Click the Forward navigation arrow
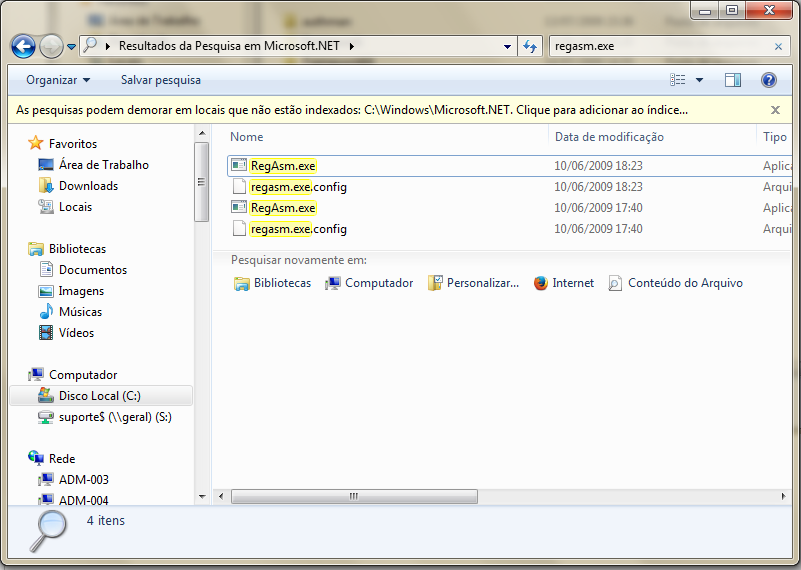 (x=51, y=46)
